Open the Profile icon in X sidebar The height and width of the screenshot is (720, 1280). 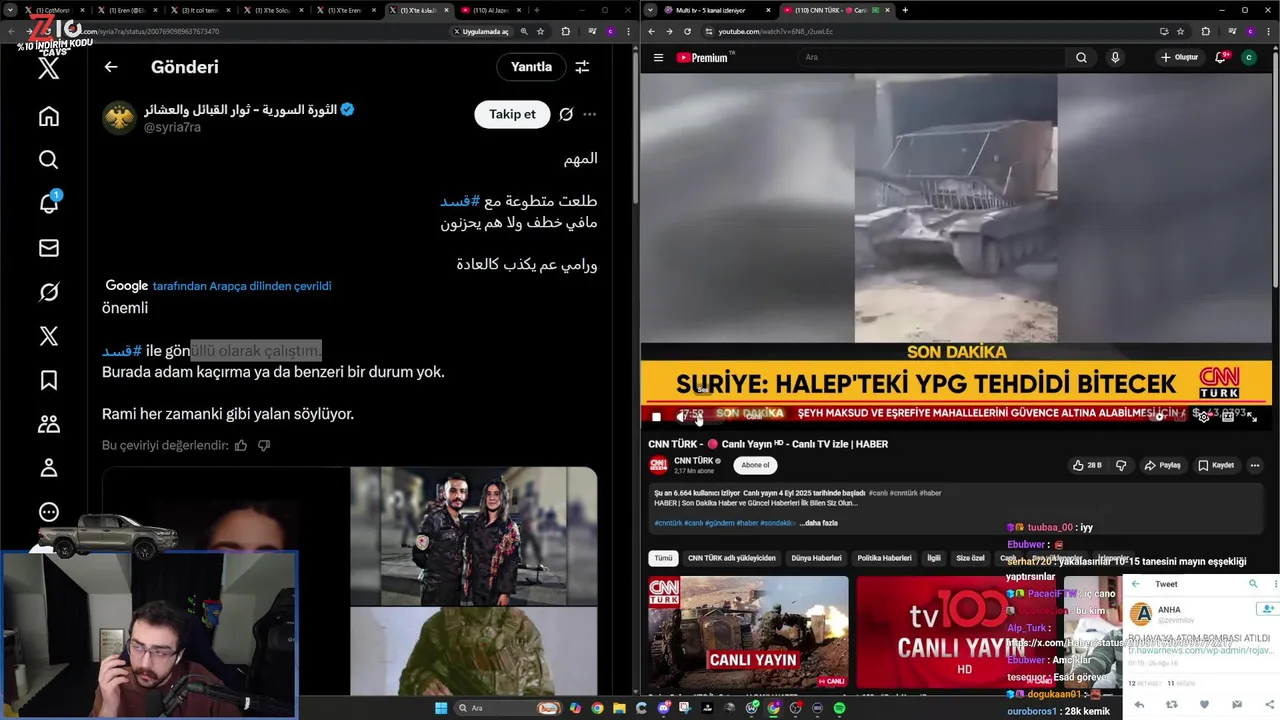48,468
